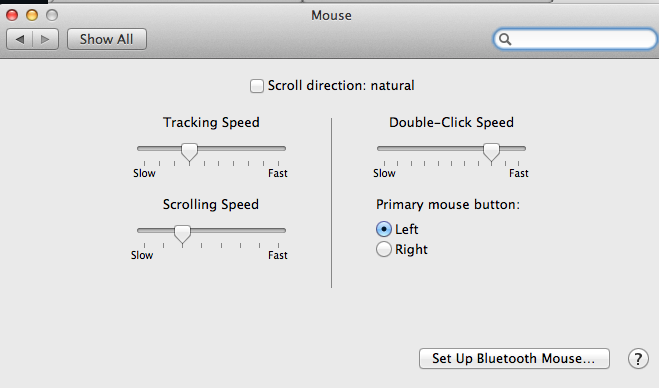Image resolution: width=659 pixels, height=388 pixels.
Task: Click Show All button
Action: (x=107, y=40)
